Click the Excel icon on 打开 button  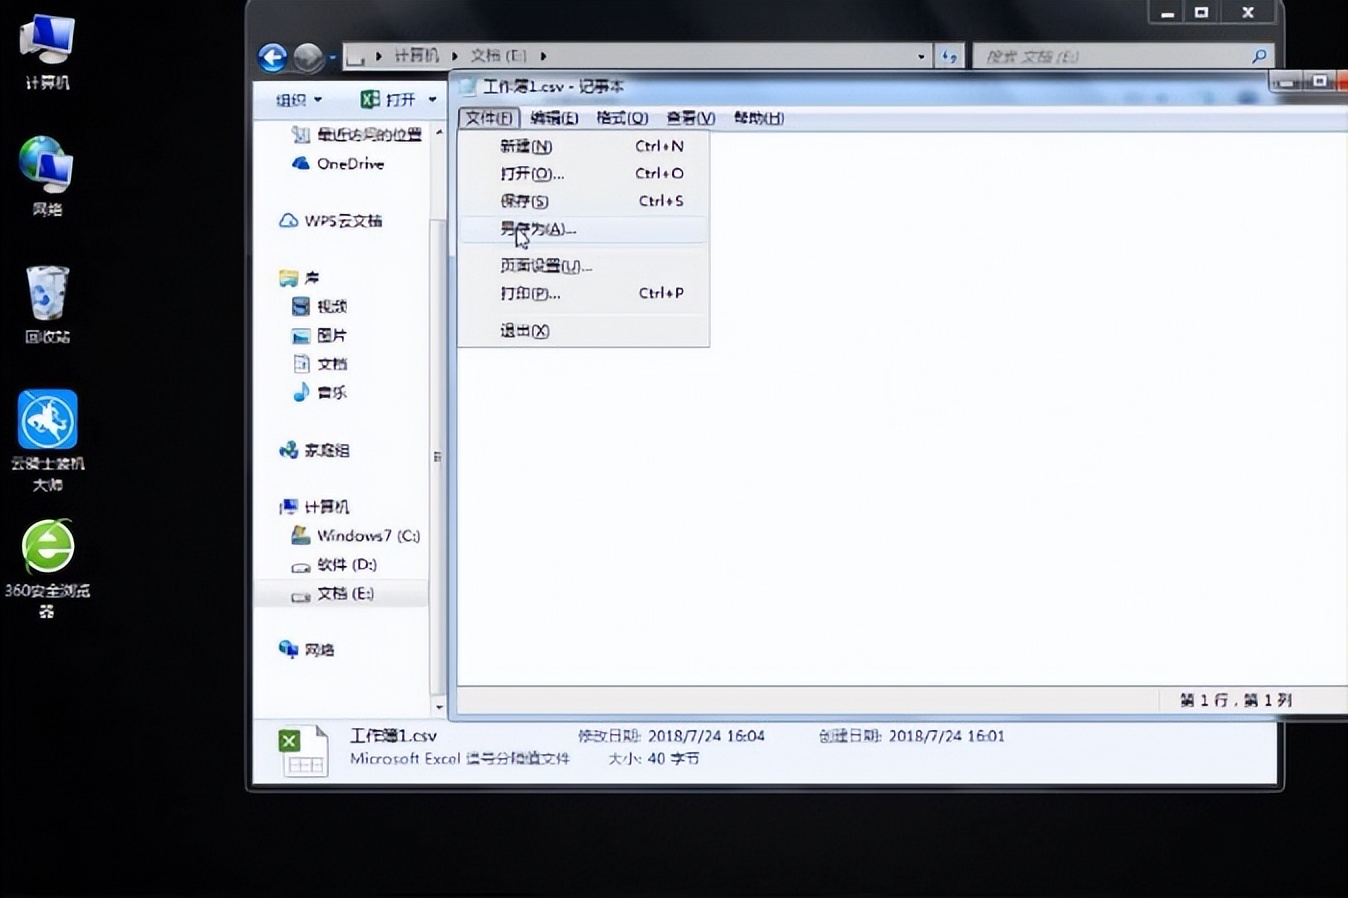(370, 99)
